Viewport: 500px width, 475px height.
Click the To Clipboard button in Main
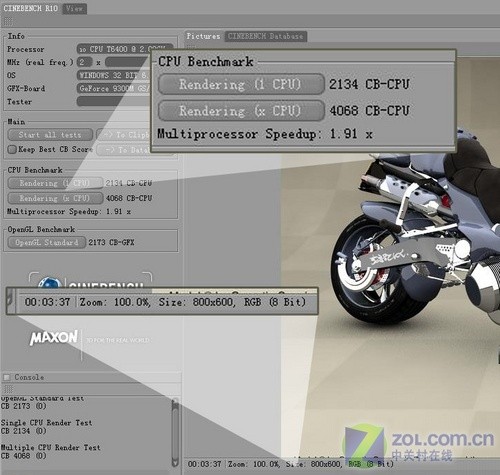123,135
